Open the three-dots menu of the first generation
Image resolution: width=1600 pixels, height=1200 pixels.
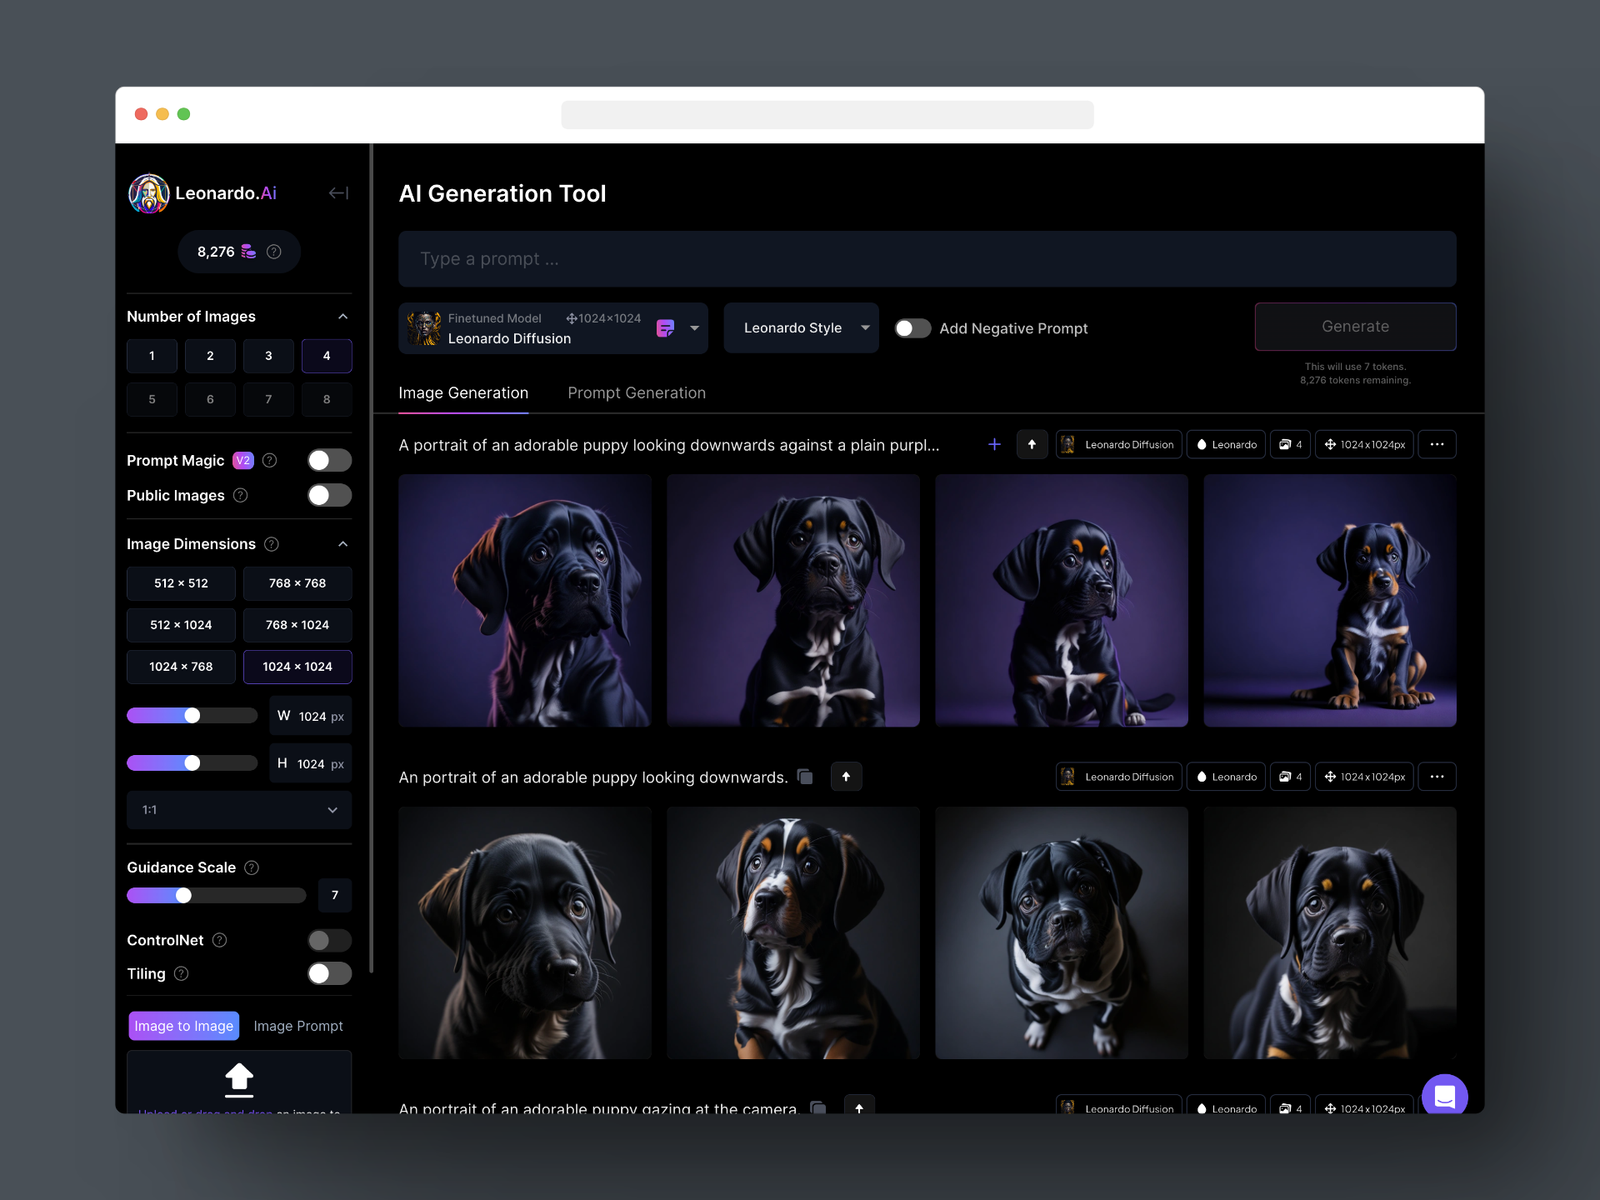pos(1436,444)
